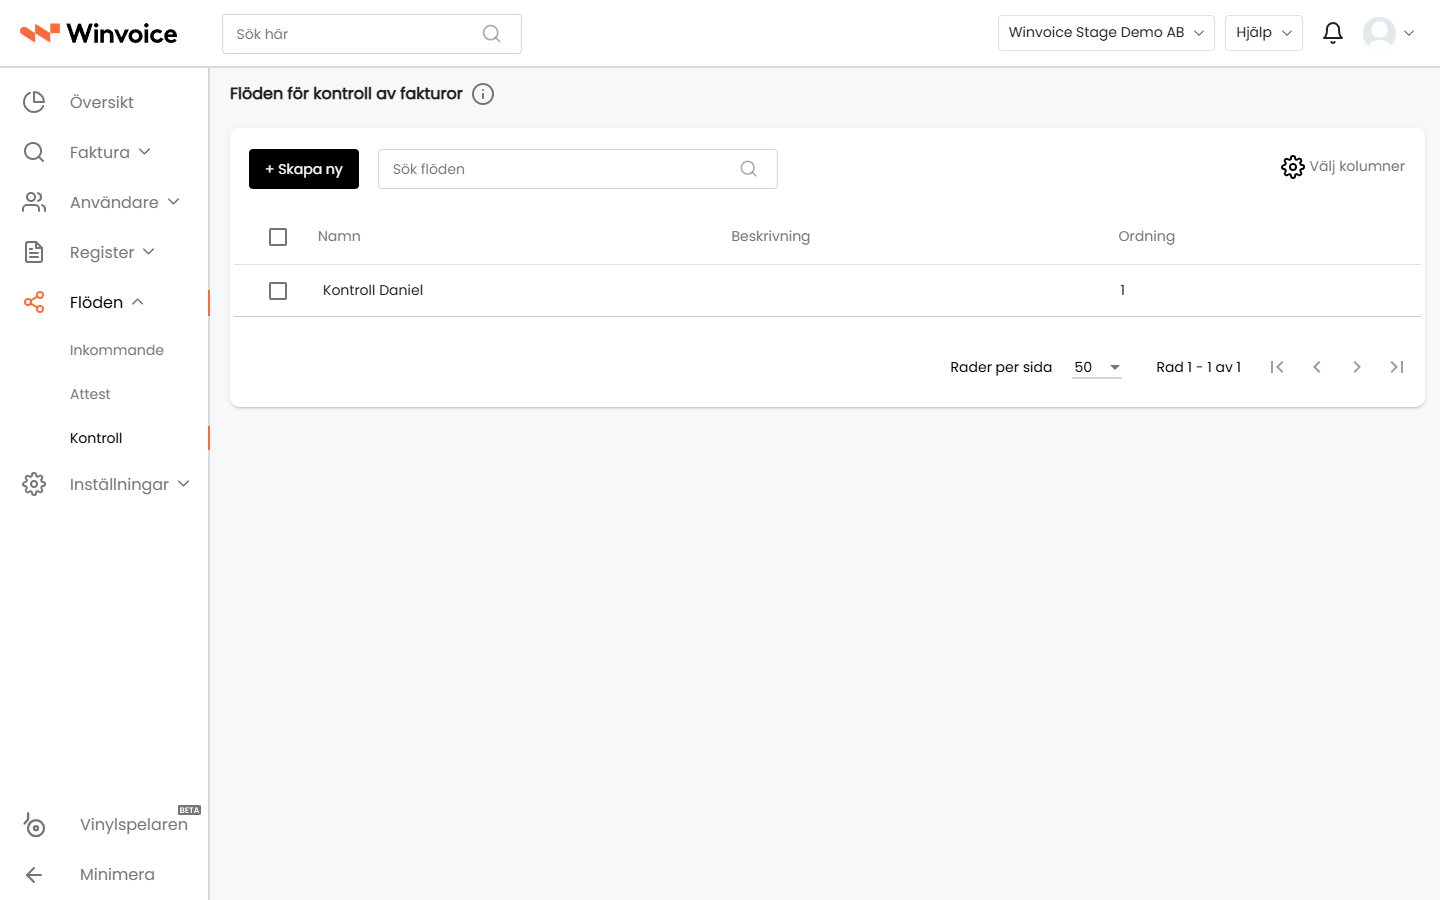Click the Vinylspelaren turntable icon
The width and height of the screenshot is (1440, 900).
34,824
